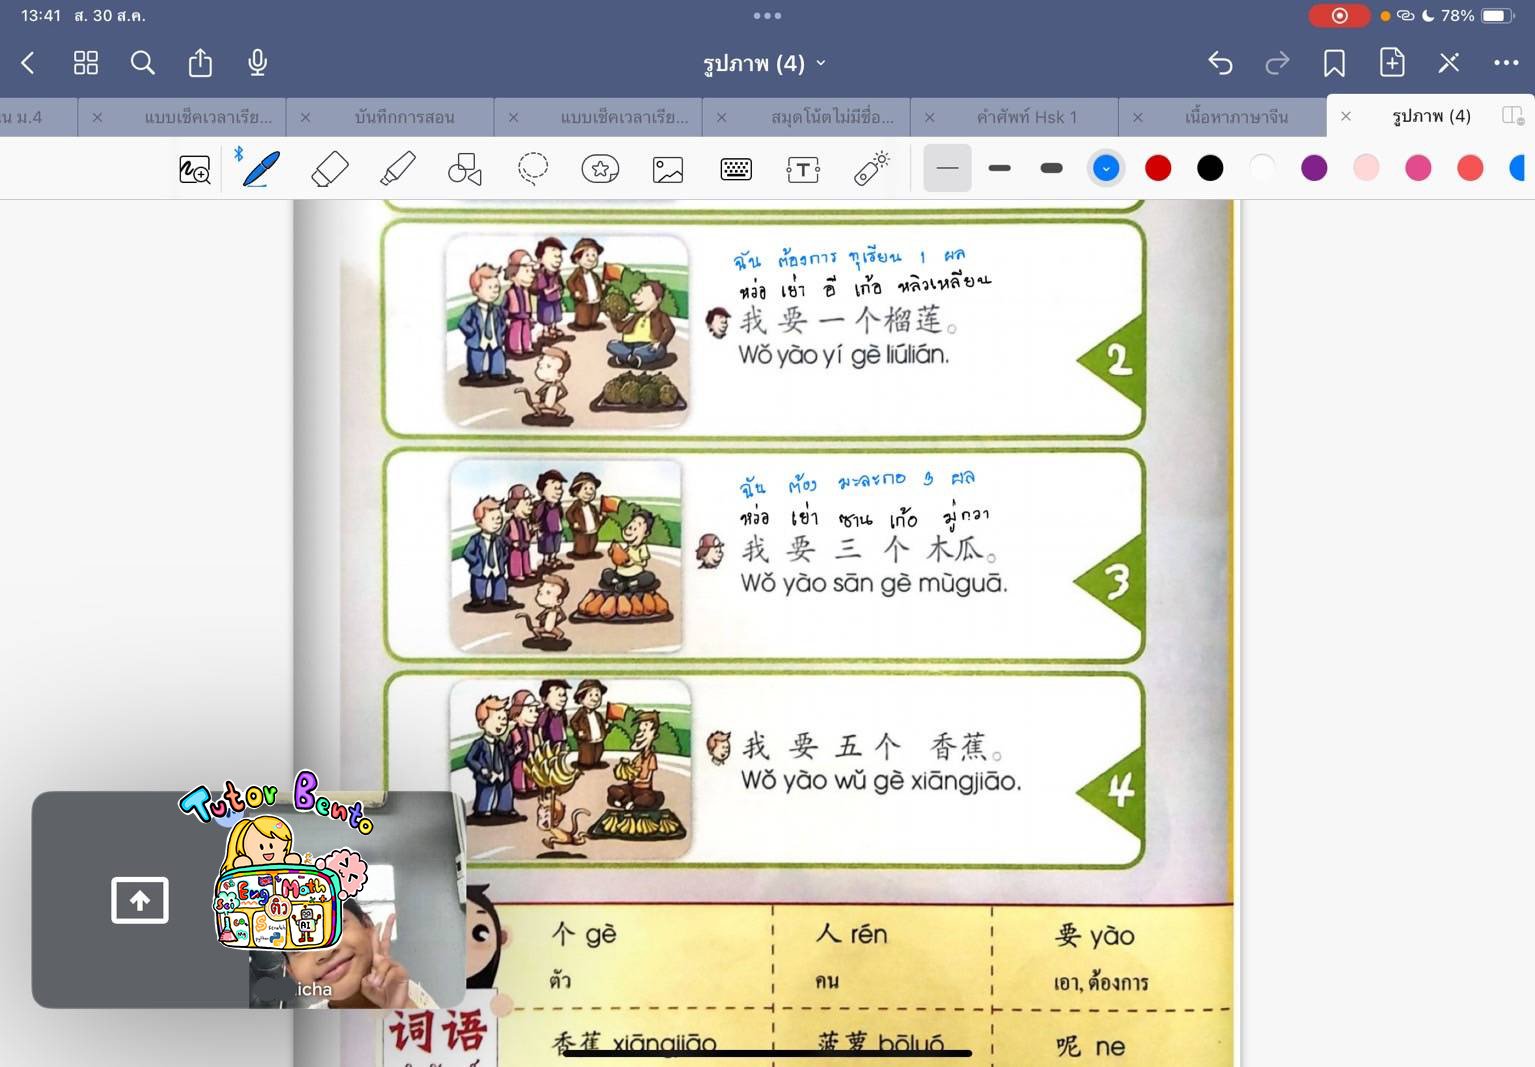Pick the hot pink pen color
This screenshot has height=1067, width=1535.
pyautogui.click(x=1418, y=168)
